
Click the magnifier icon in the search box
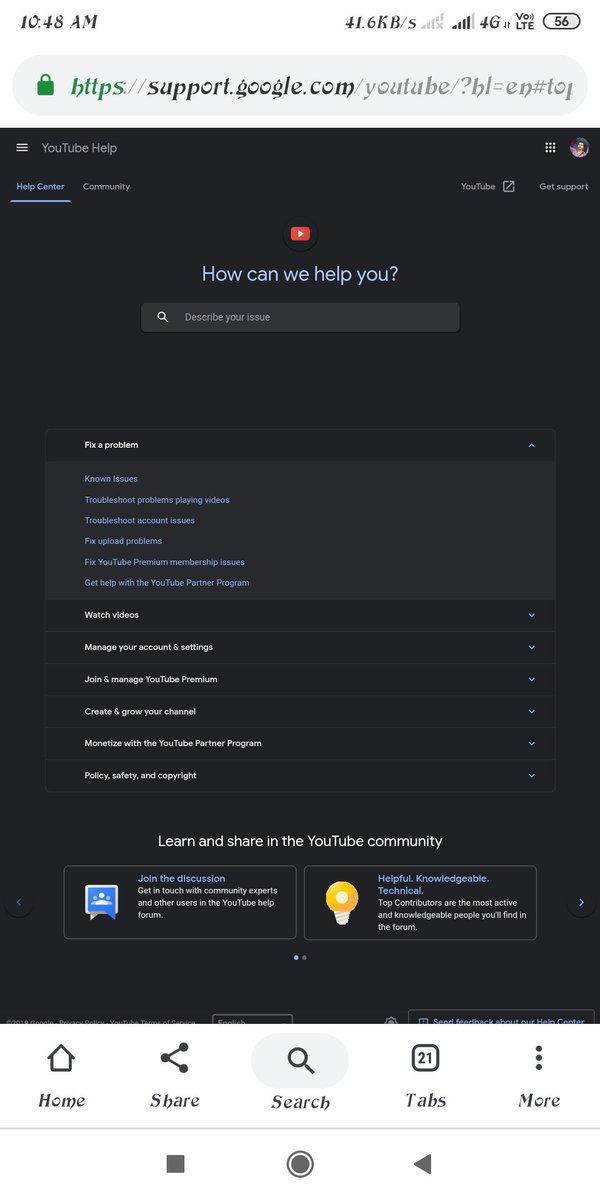(x=163, y=317)
